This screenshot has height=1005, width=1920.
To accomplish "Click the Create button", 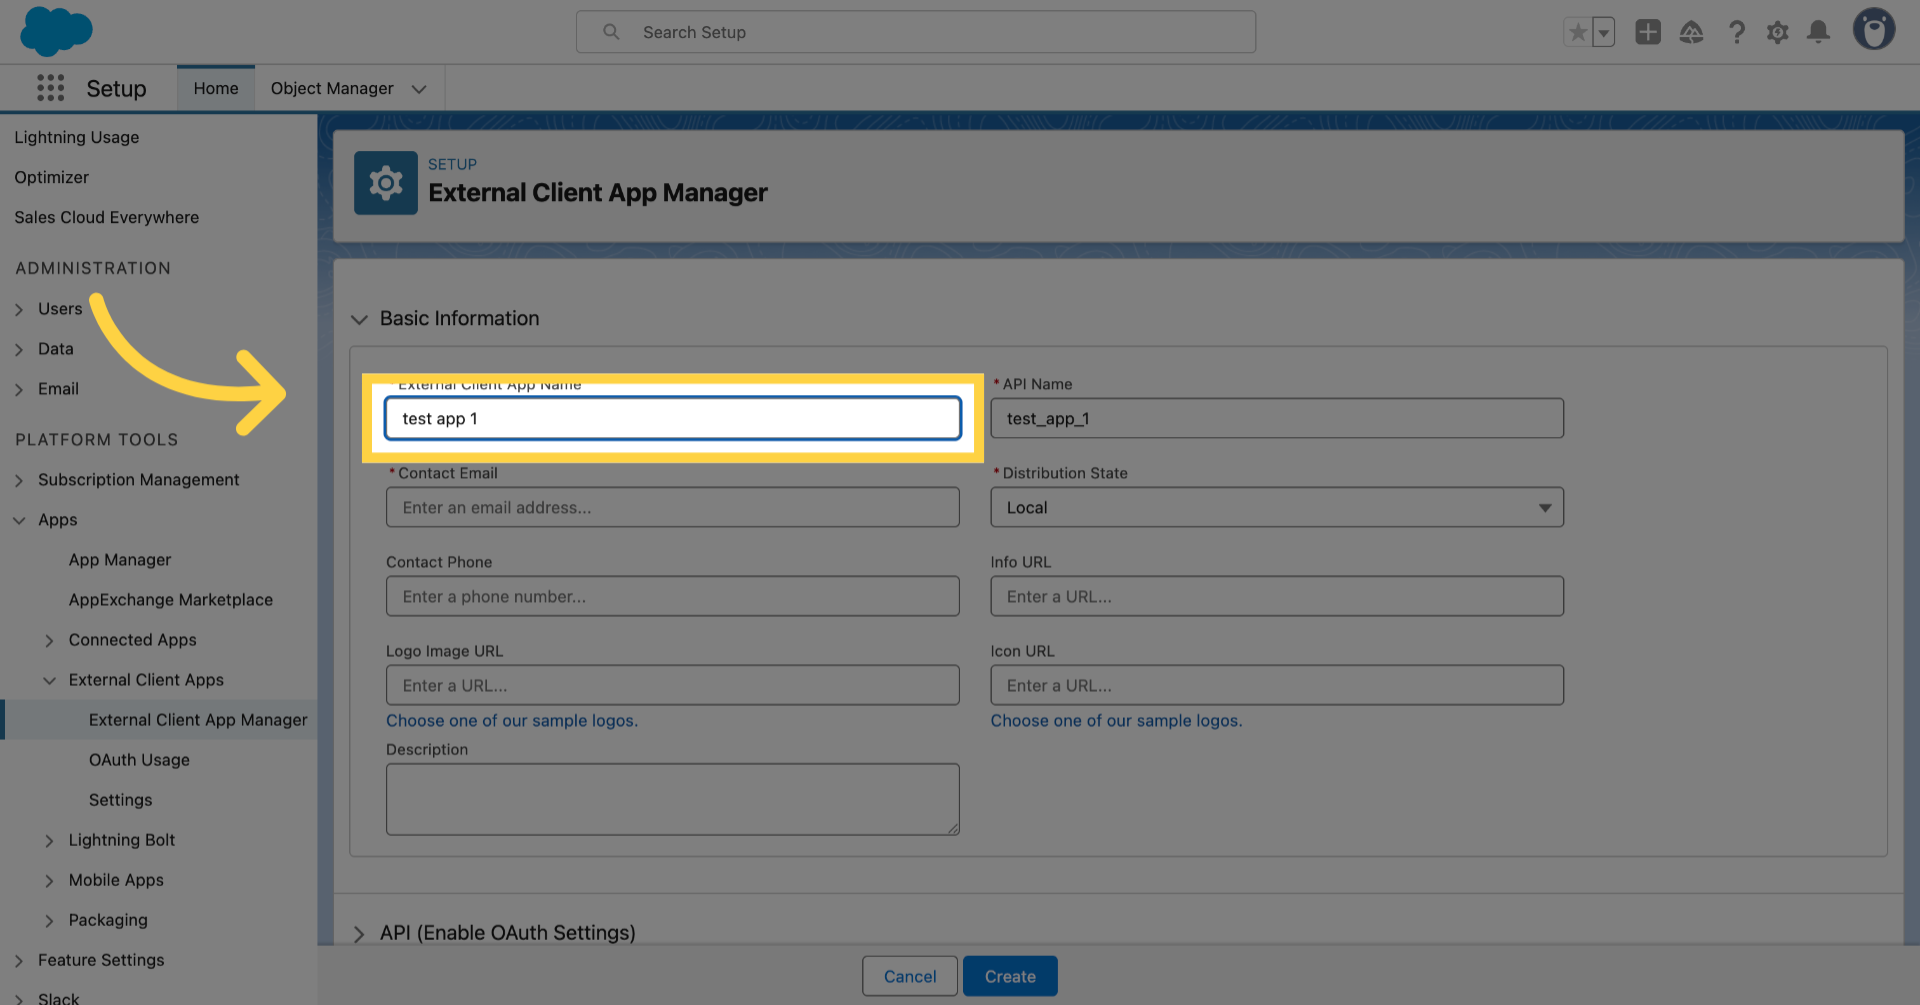I will pyautogui.click(x=1010, y=976).
